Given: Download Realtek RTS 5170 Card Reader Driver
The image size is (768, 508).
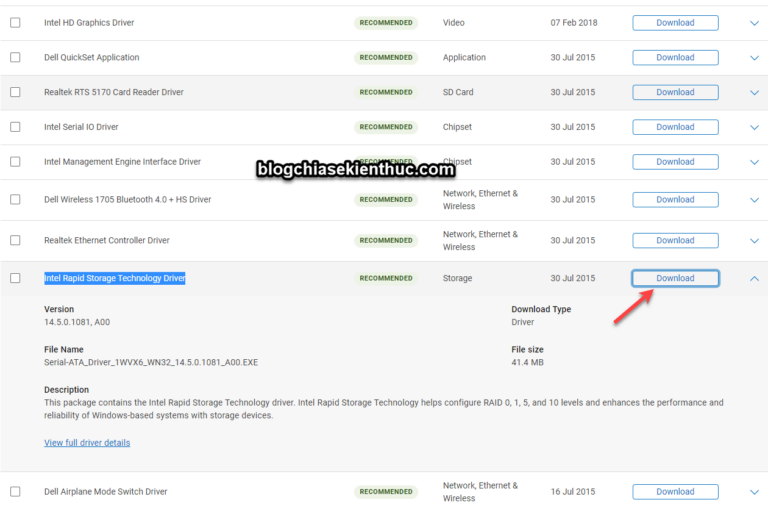Looking at the screenshot, I should tap(675, 92).
